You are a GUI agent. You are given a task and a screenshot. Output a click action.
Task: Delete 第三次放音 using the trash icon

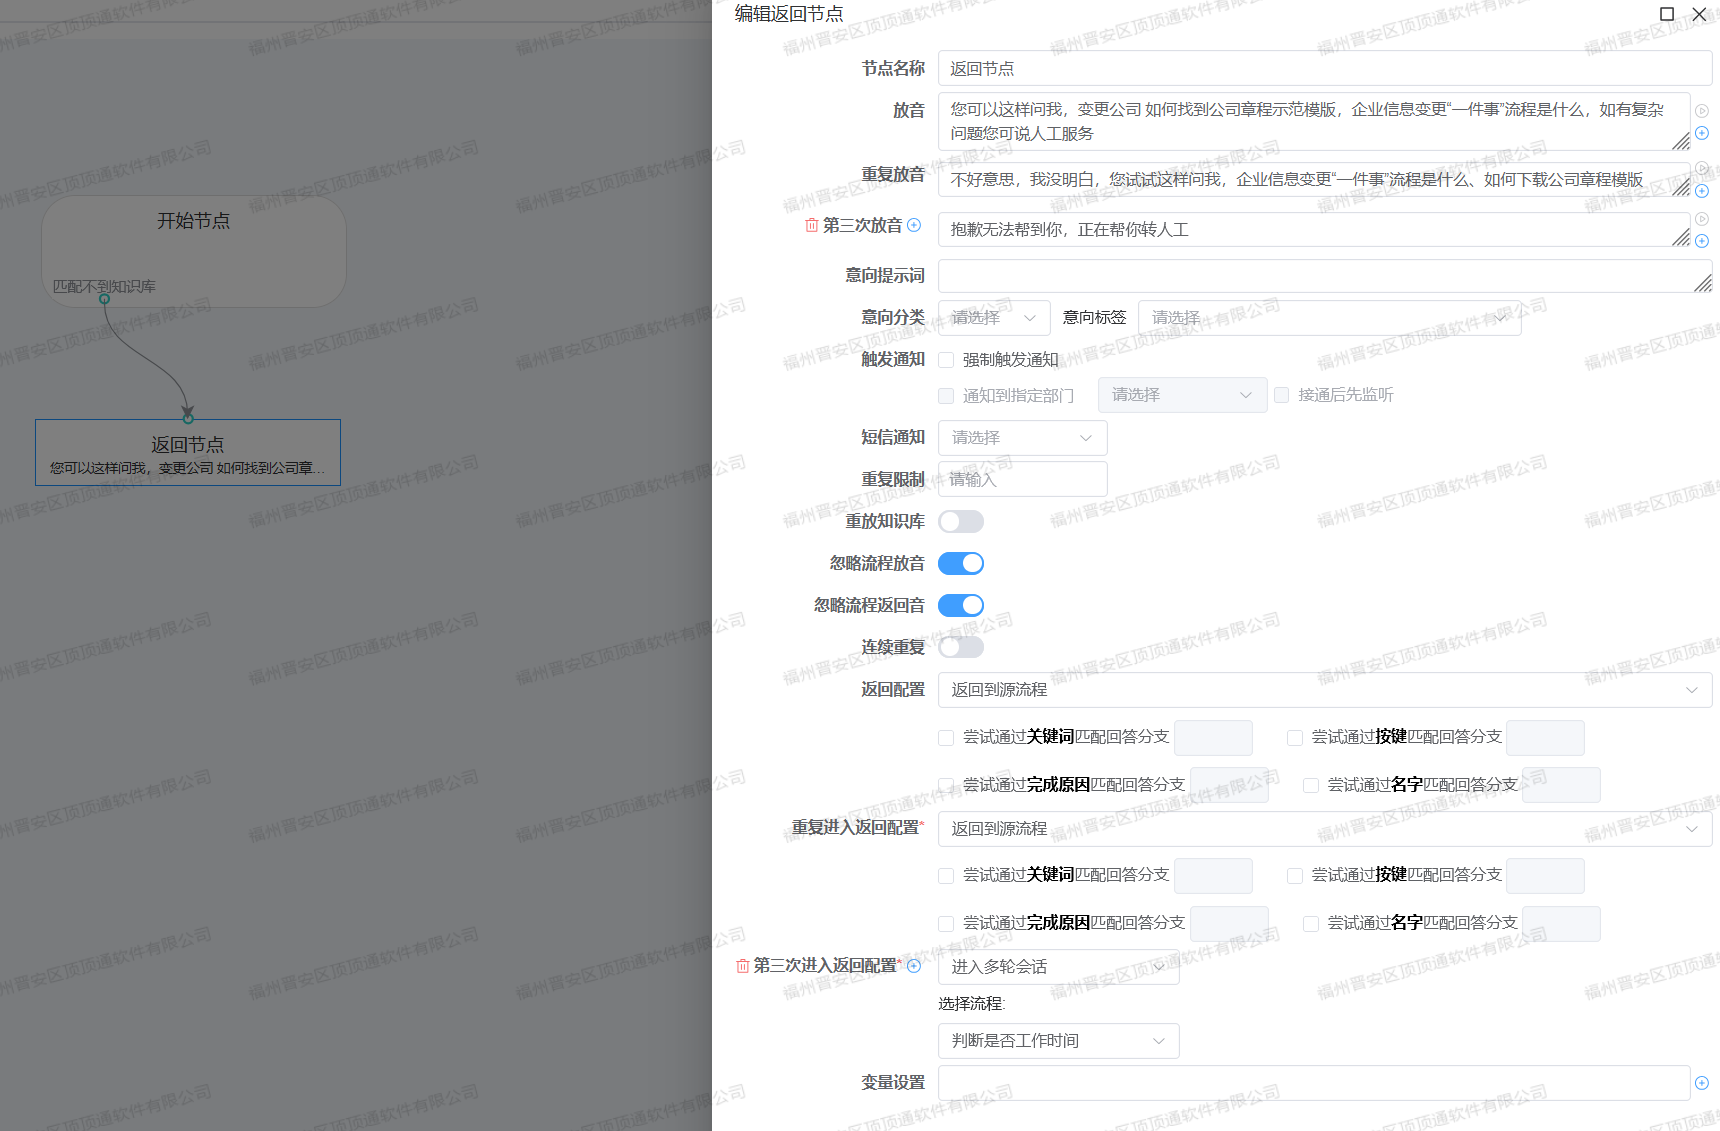point(810,226)
